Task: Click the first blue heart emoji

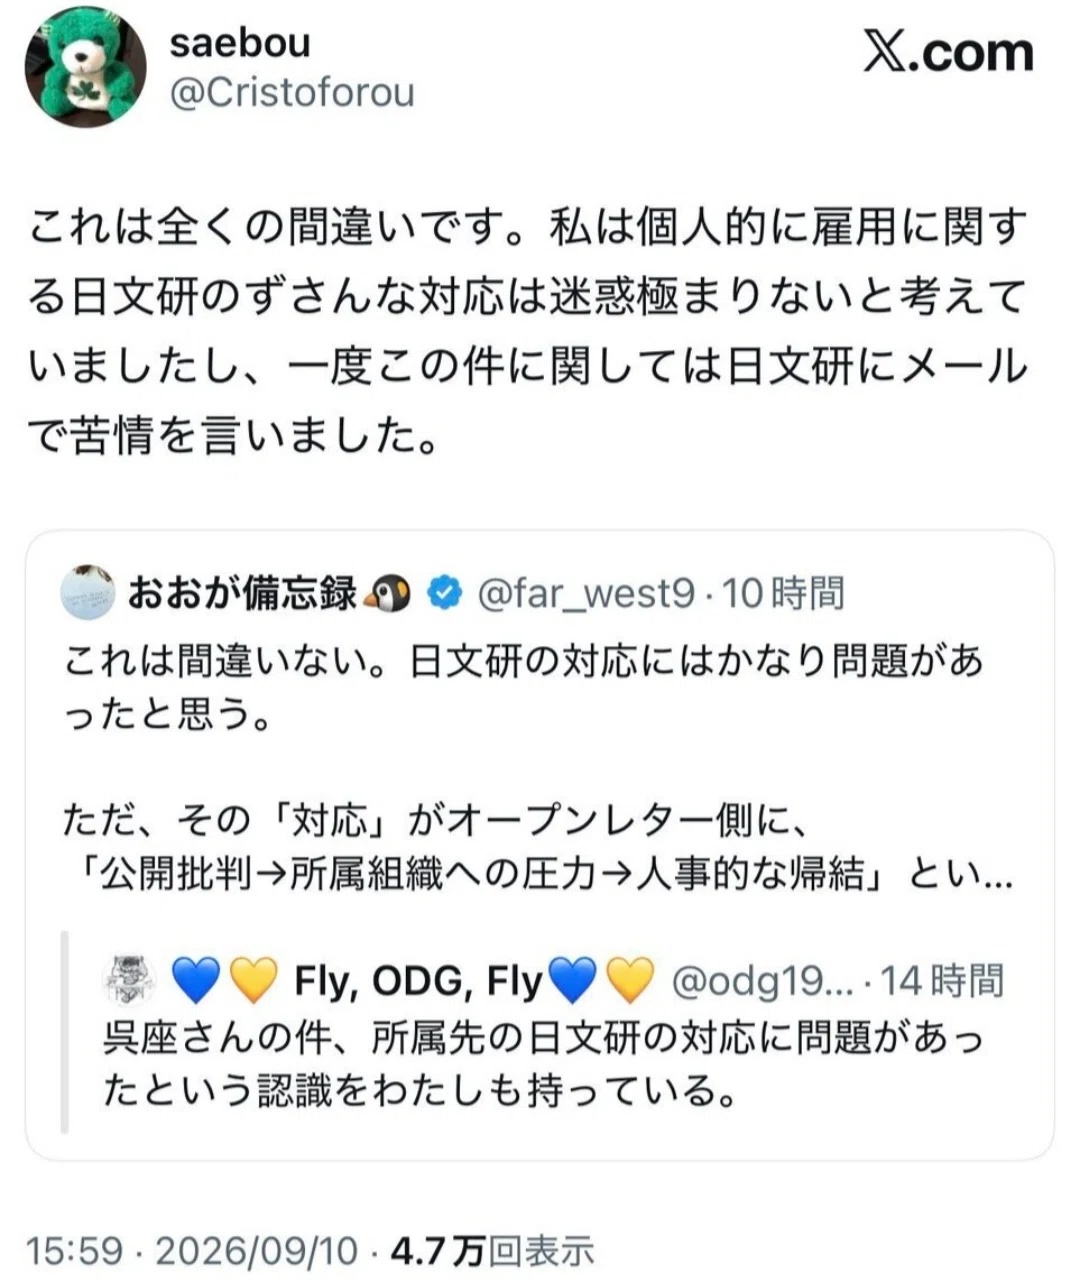Action: click(196, 980)
